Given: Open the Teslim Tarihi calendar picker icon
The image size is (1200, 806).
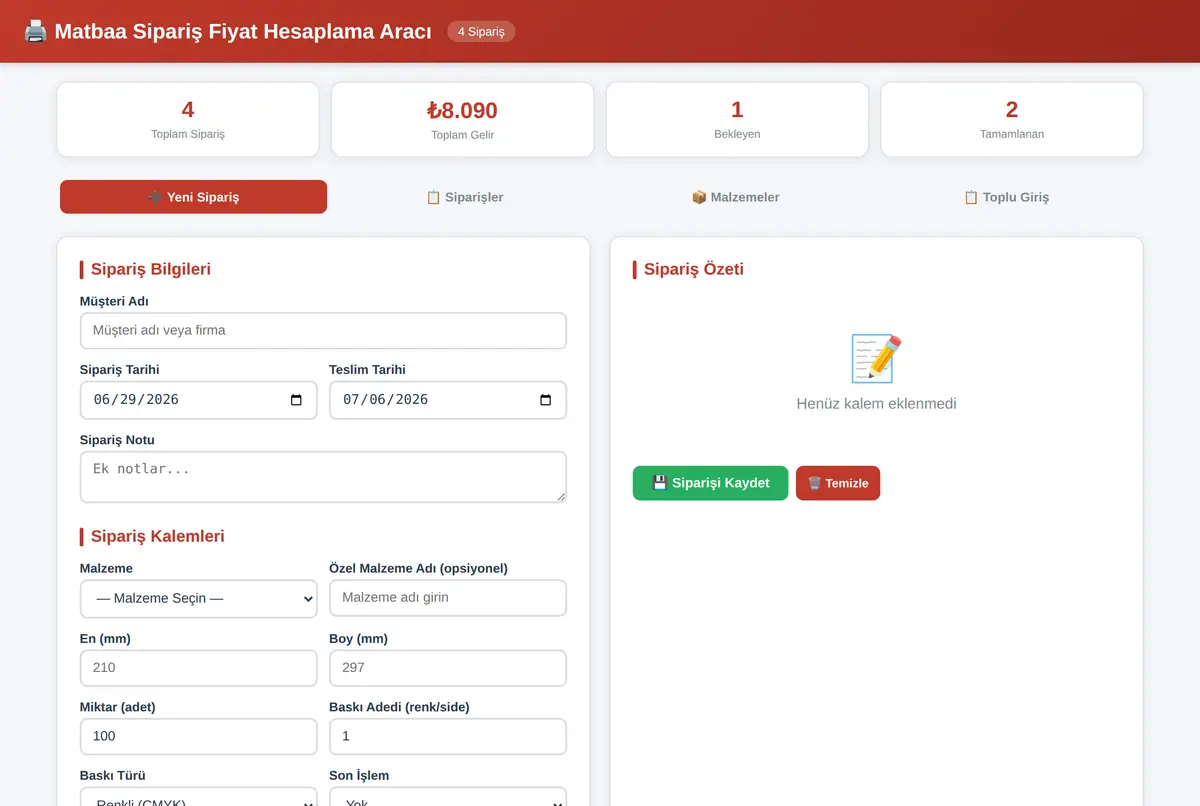Looking at the screenshot, I should pos(545,400).
